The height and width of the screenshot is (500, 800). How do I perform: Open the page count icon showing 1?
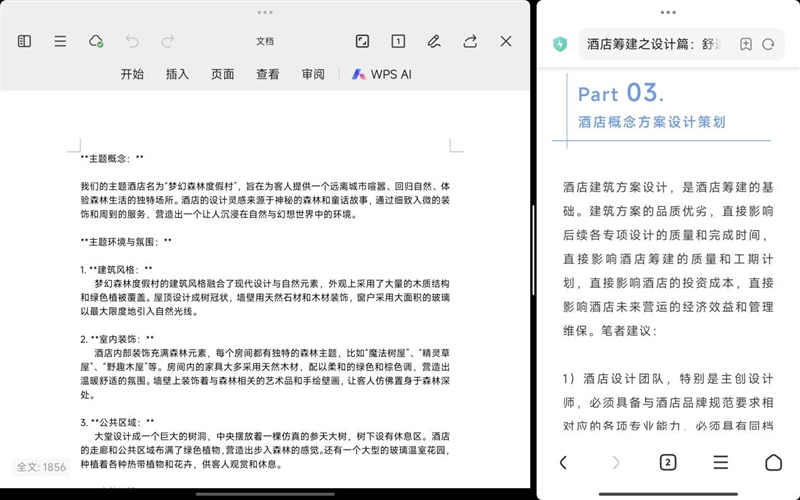[x=398, y=41]
